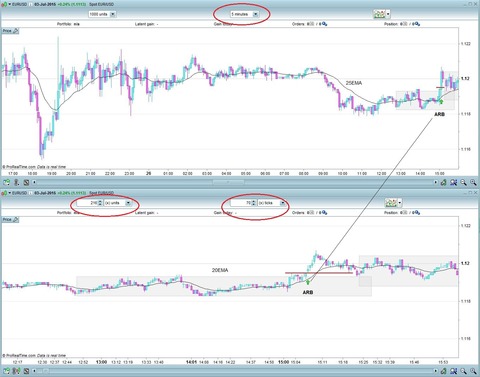Viewport: 480px width, 377px height.
Task: Click bottom chart scrollbar right arrow
Action: (x=436, y=371)
